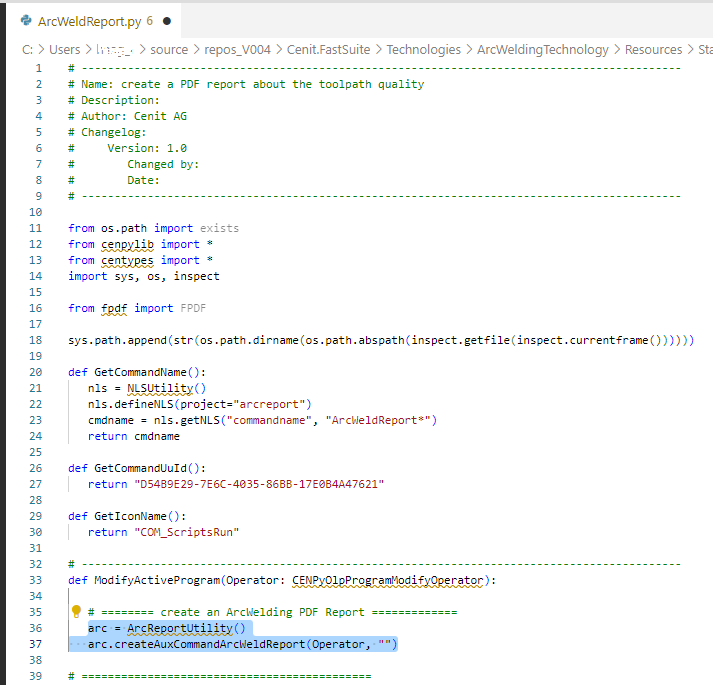Click the NLSUtility name on line 21

point(160,388)
